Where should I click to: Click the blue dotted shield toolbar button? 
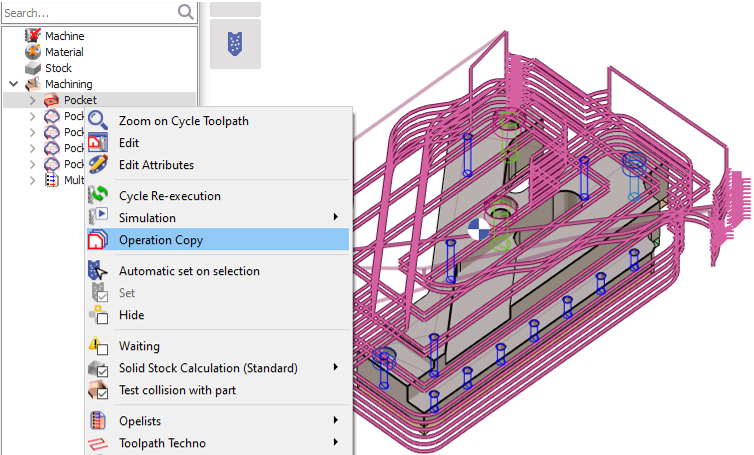pos(235,44)
